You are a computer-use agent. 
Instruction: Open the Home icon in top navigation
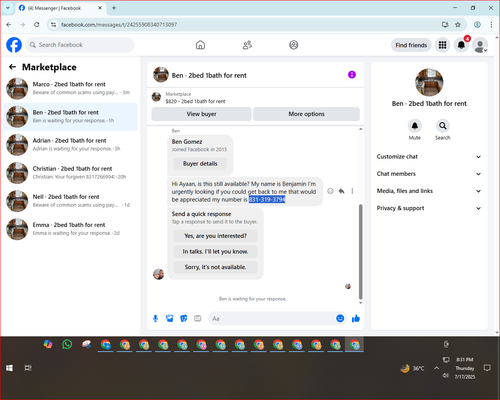point(200,45)
